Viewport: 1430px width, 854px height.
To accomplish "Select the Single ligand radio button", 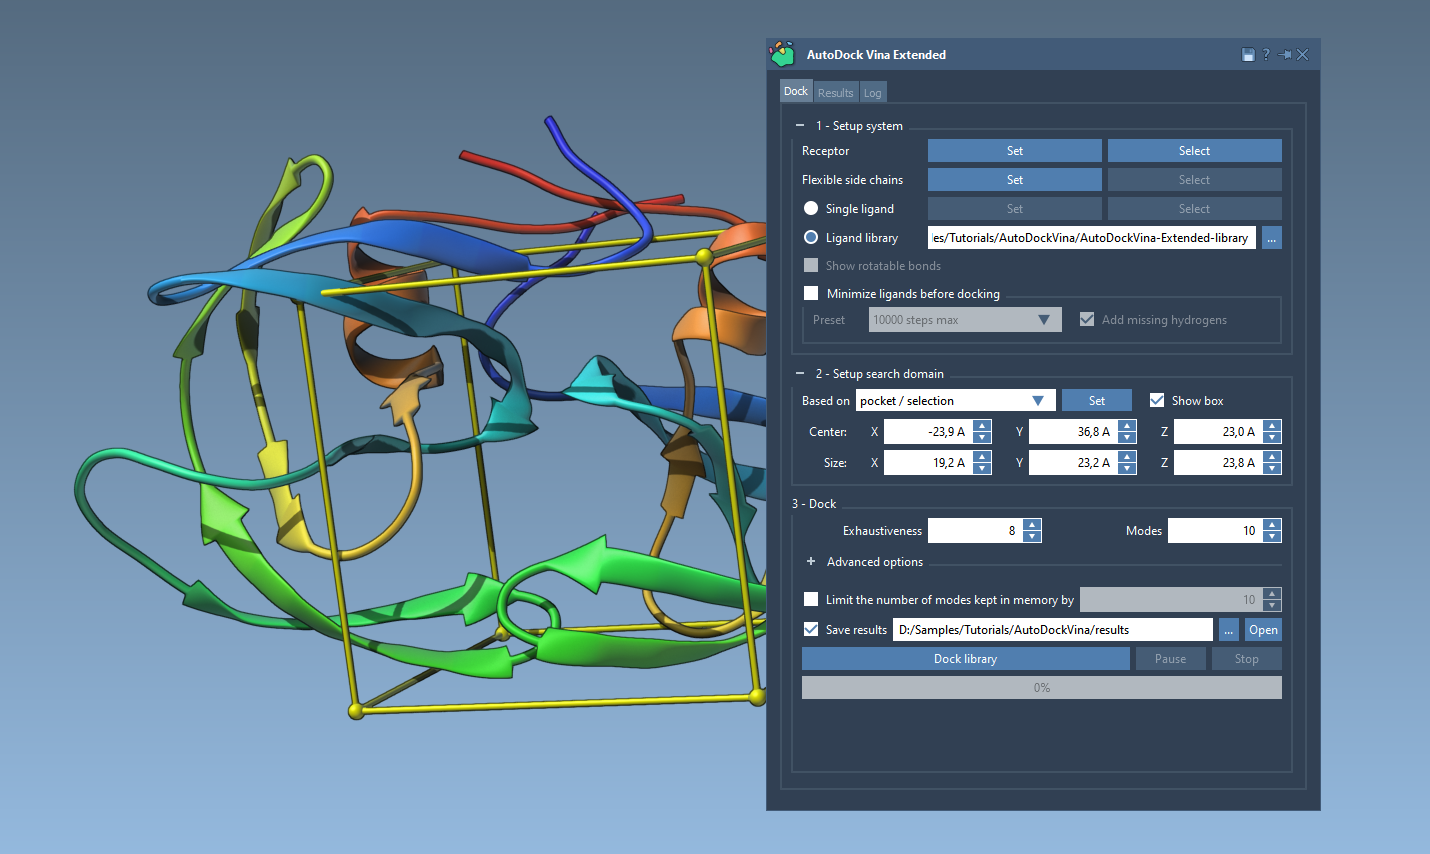I will click(811, 209).
